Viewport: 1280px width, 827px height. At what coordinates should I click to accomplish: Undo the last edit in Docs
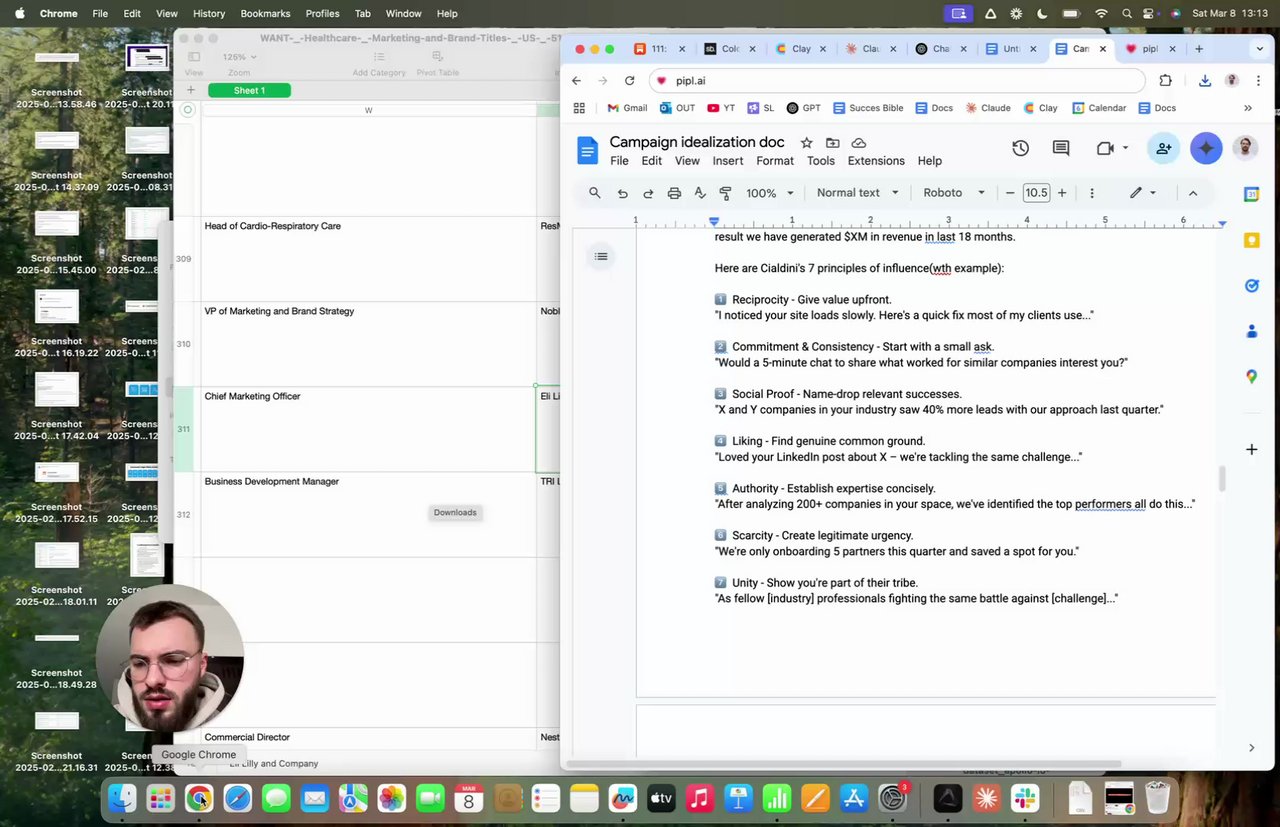623,193
